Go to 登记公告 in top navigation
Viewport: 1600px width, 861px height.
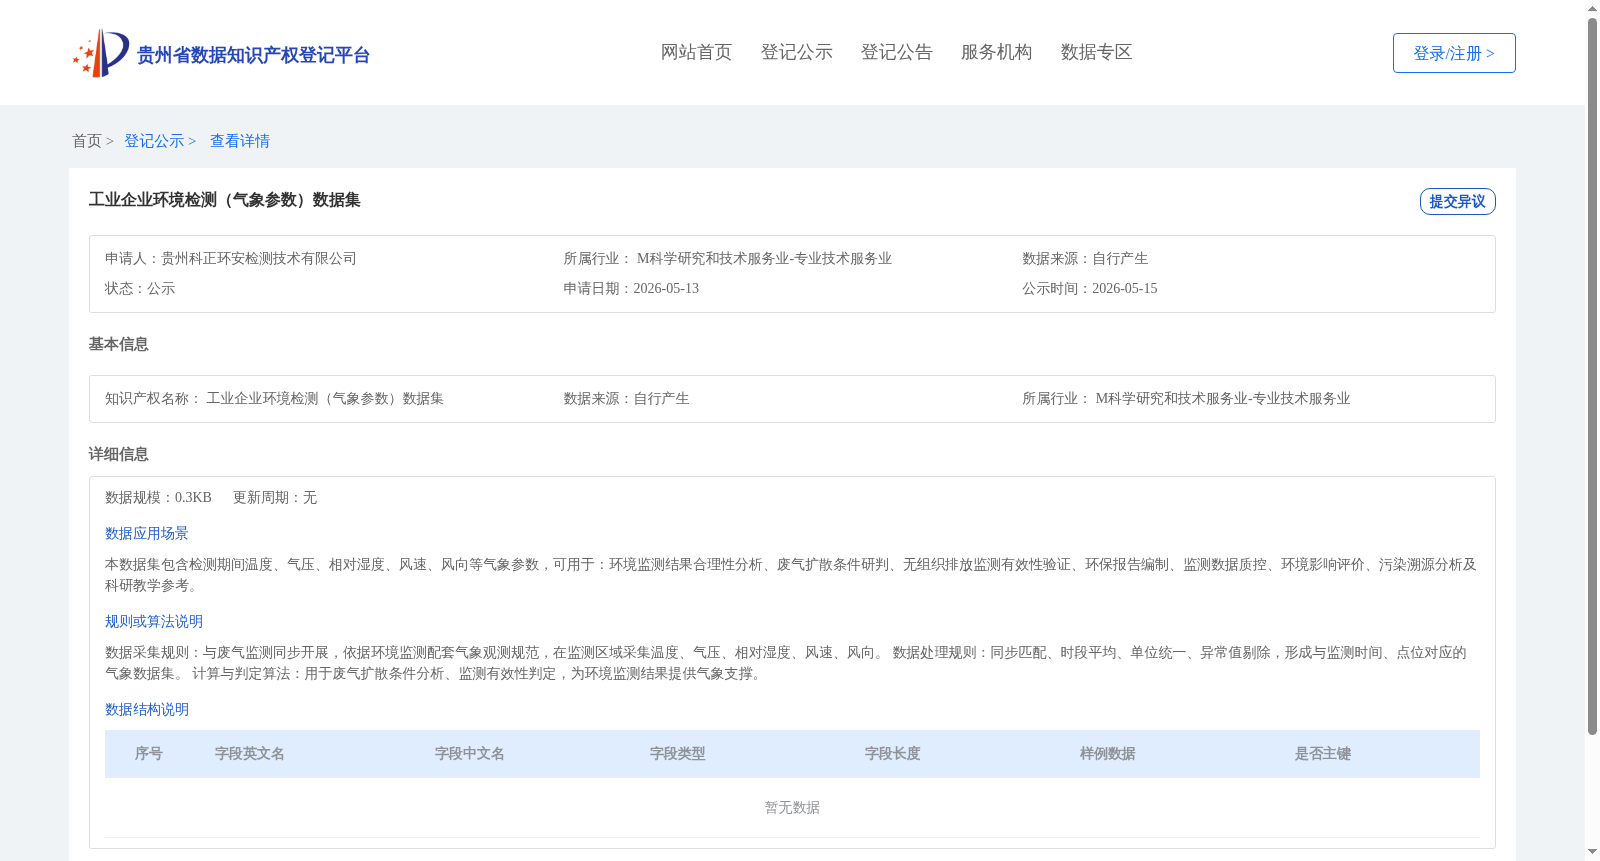click(x=896, y=52)
